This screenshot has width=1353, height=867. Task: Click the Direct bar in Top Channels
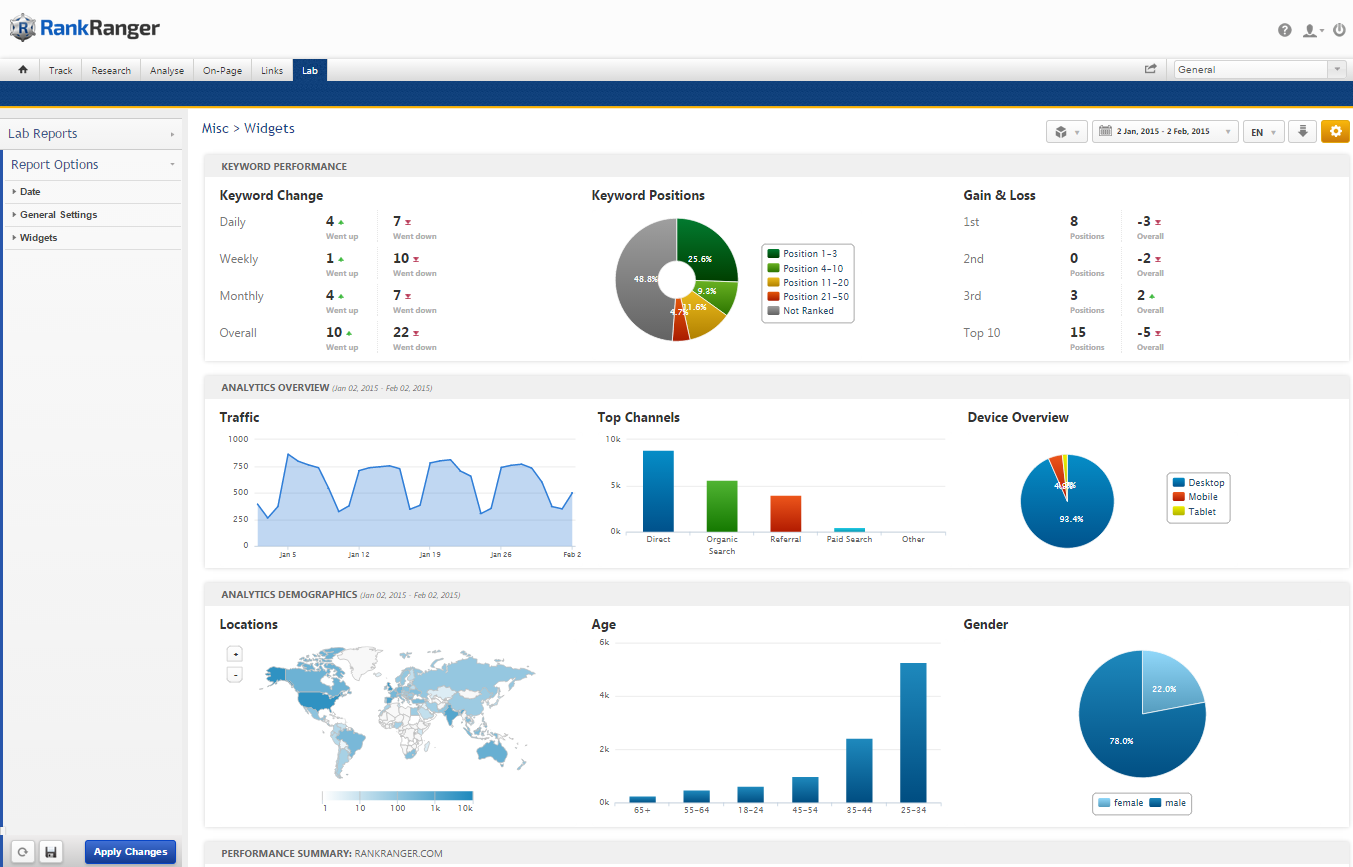click(658, 490)
